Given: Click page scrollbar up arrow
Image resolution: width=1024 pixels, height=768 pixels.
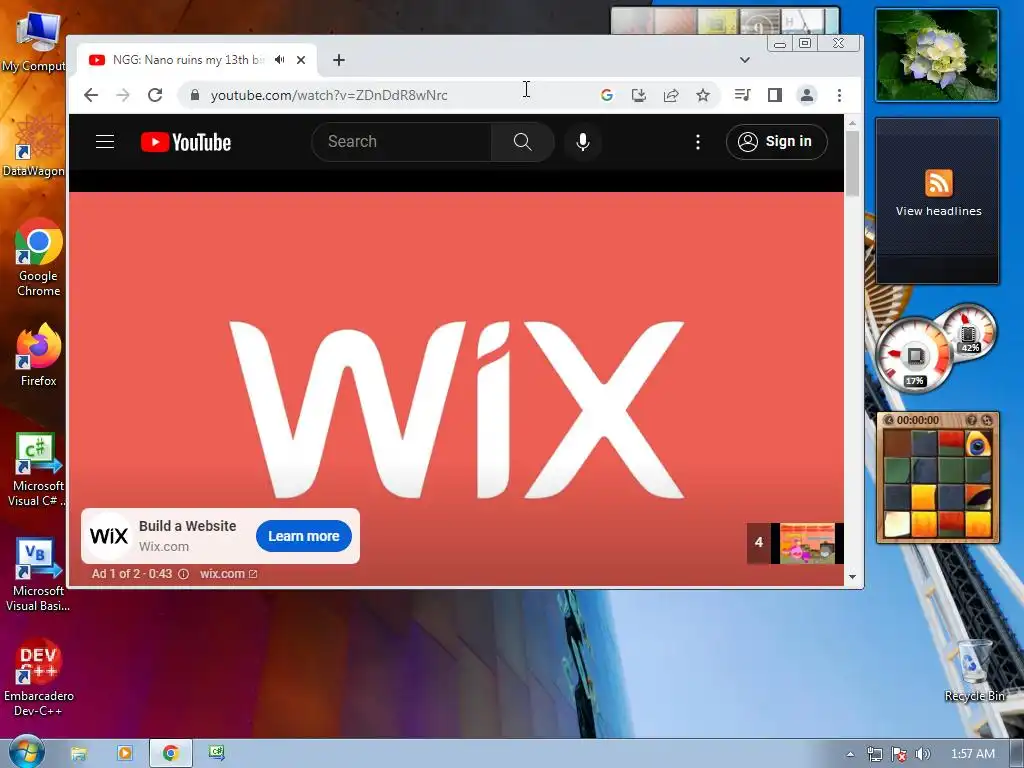Looking at the screenshot, I should point(852,122).
